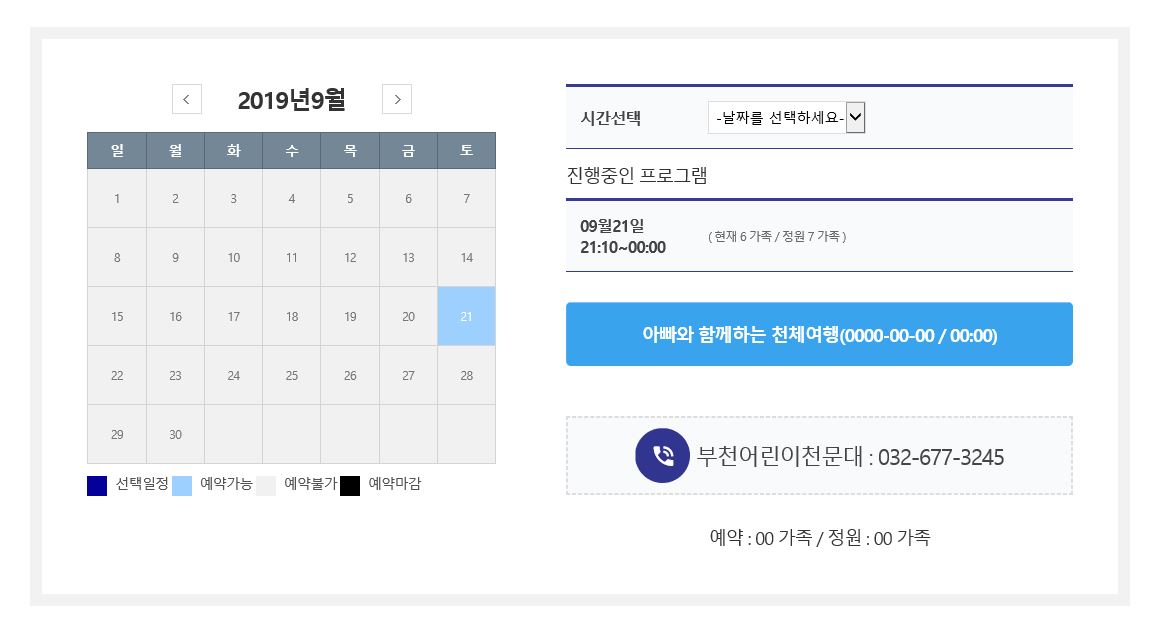This screenshot has height=628, width=1156.
Task: Click the blue 아빠와 함께하는 천체여행 button
Action: [x=819, y=334]
